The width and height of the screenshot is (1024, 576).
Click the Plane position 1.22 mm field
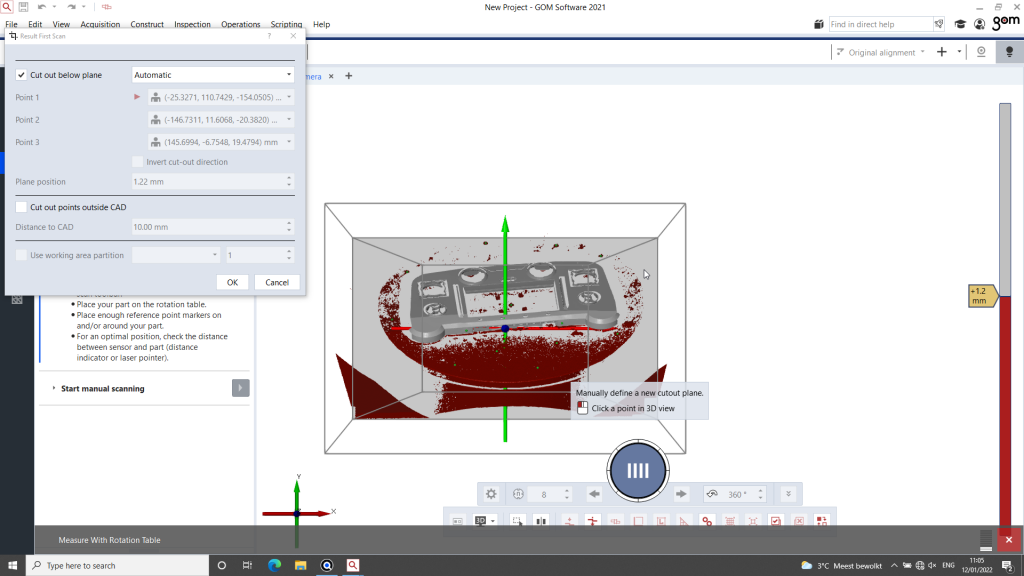point(212,182)
